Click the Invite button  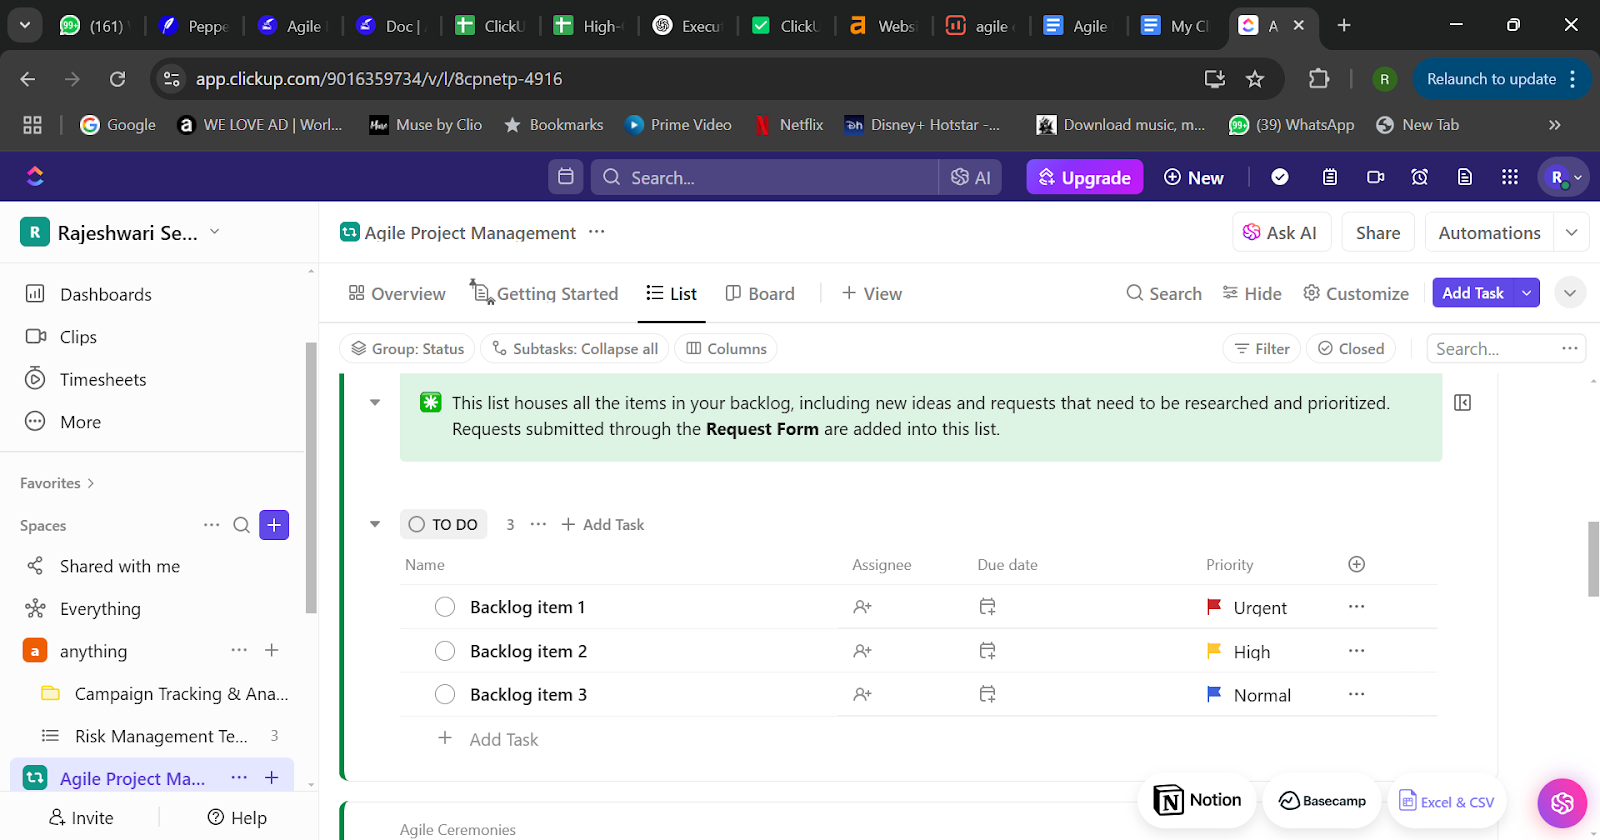tap(82, 817)
